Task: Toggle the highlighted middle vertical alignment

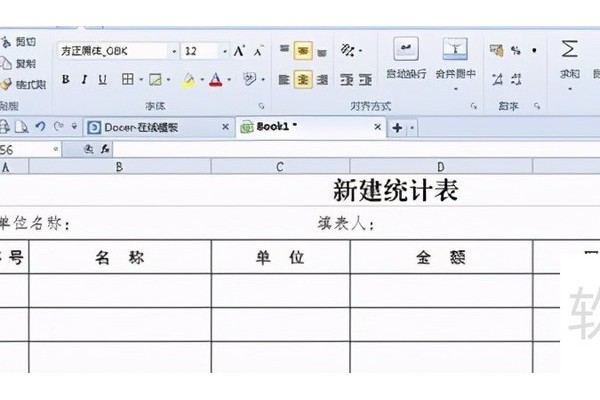Action: pos(303,51)
